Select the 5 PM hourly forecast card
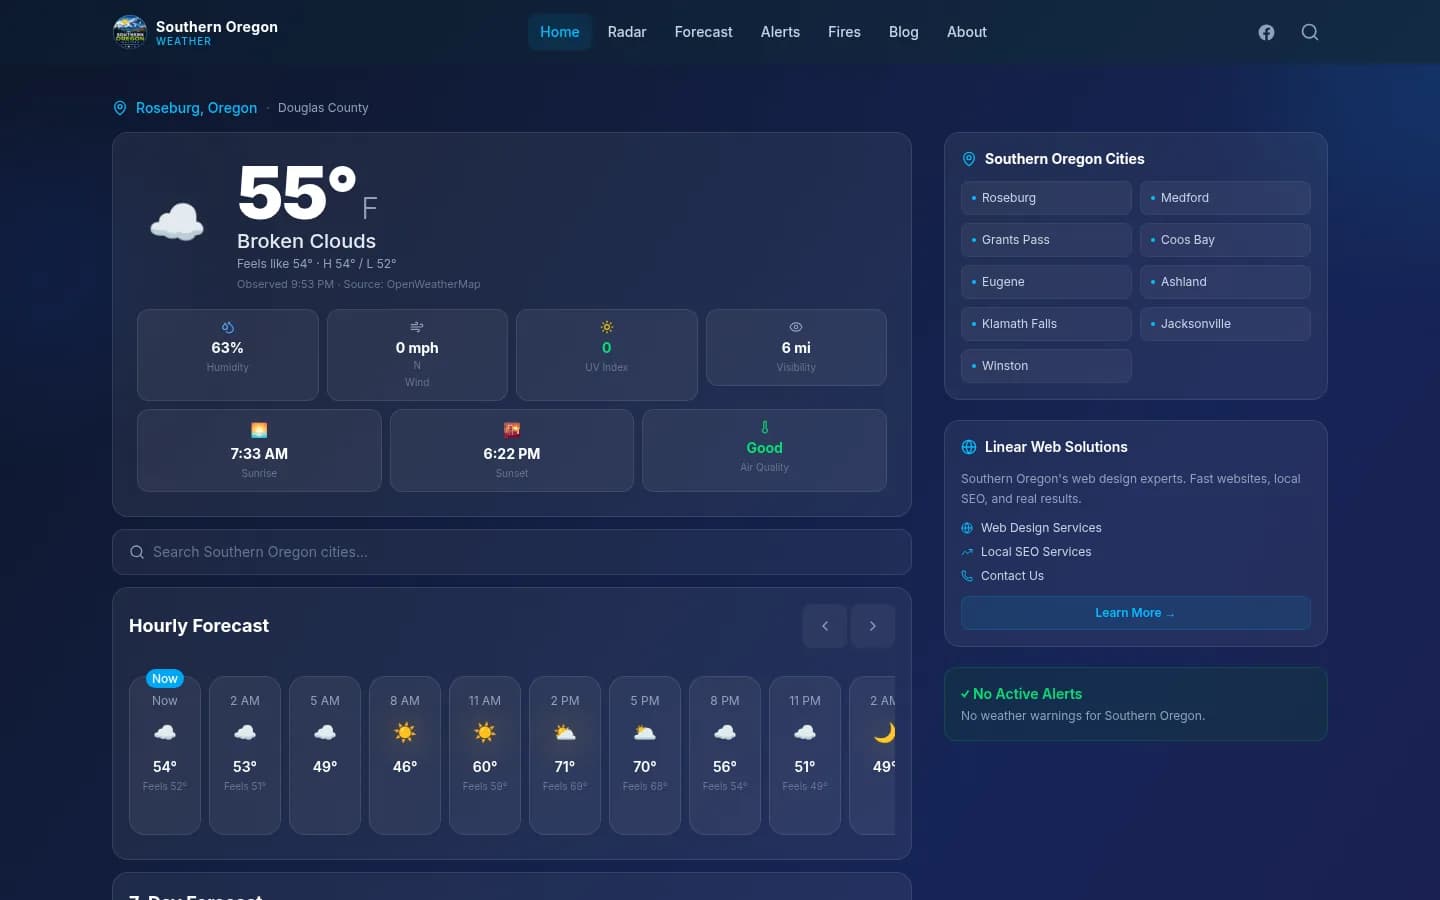The image size is (1440, 900). [x=645, y=755]
